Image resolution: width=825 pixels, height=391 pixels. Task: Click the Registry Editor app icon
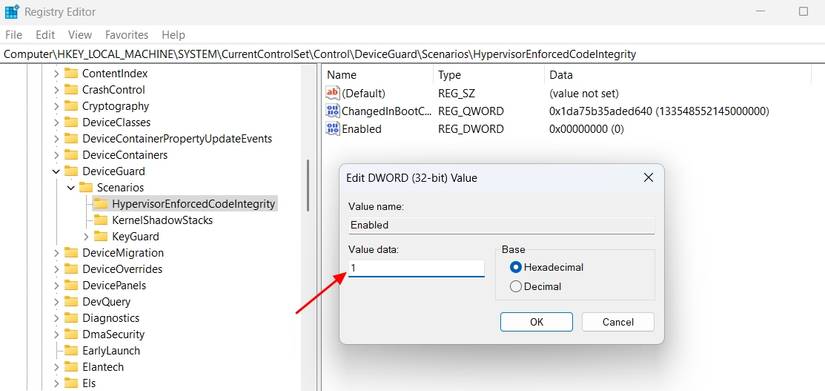pyautogui.click(x=12, y=12)
